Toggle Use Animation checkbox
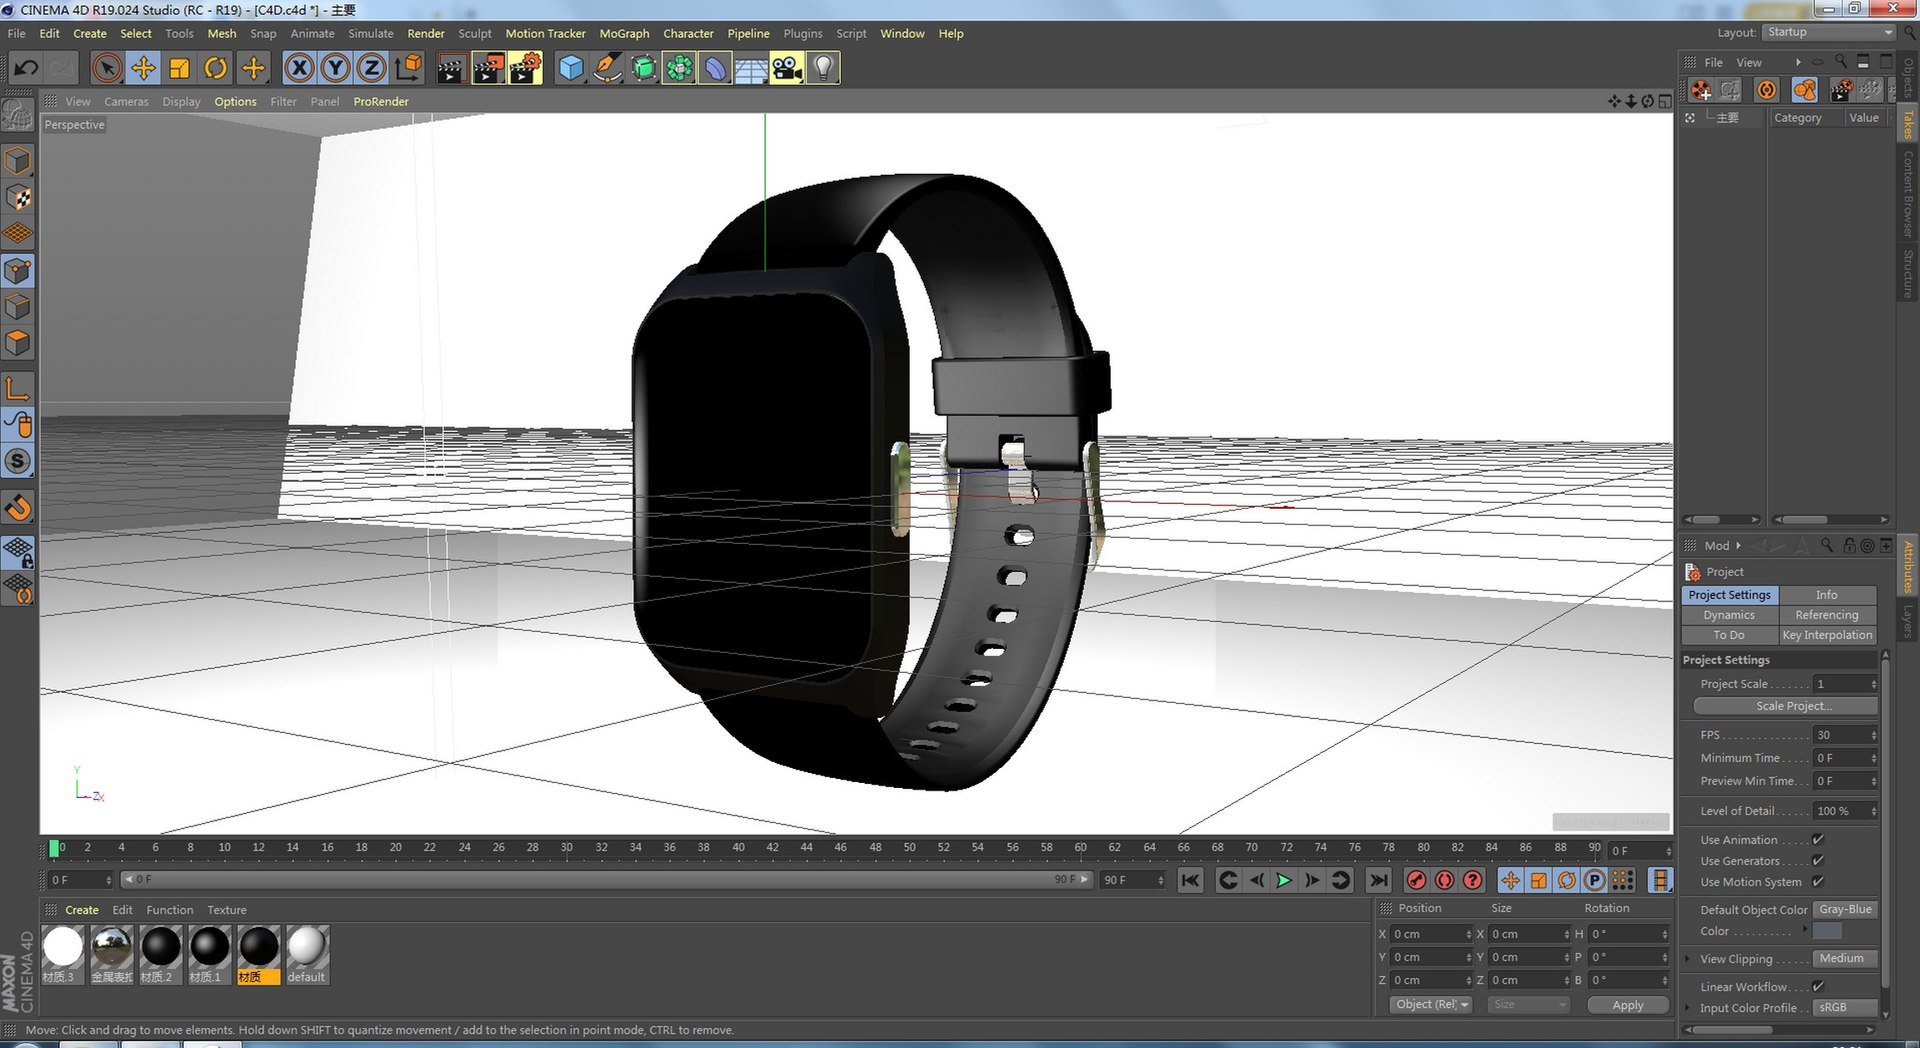 coord(1818,840)
